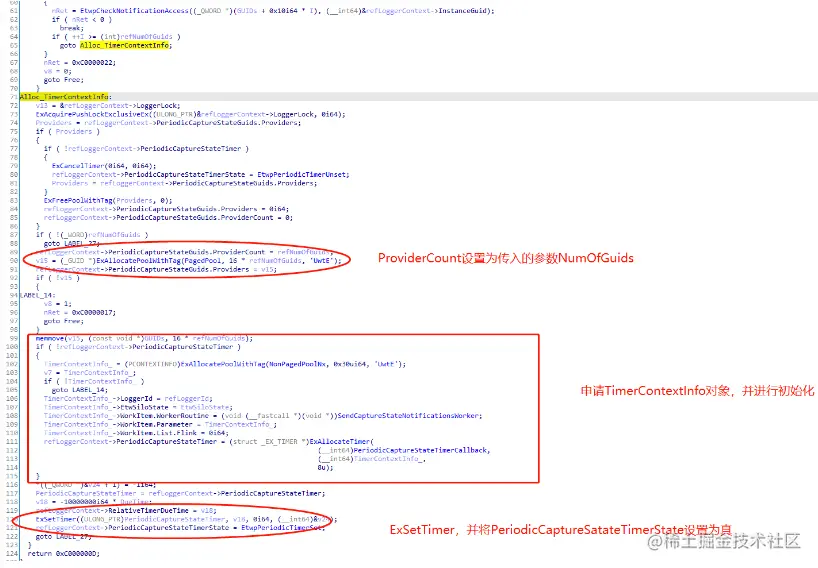
Task: Select the Alloc_TimerContextInfo: label on line 71
Action: (x=65, y=97)
